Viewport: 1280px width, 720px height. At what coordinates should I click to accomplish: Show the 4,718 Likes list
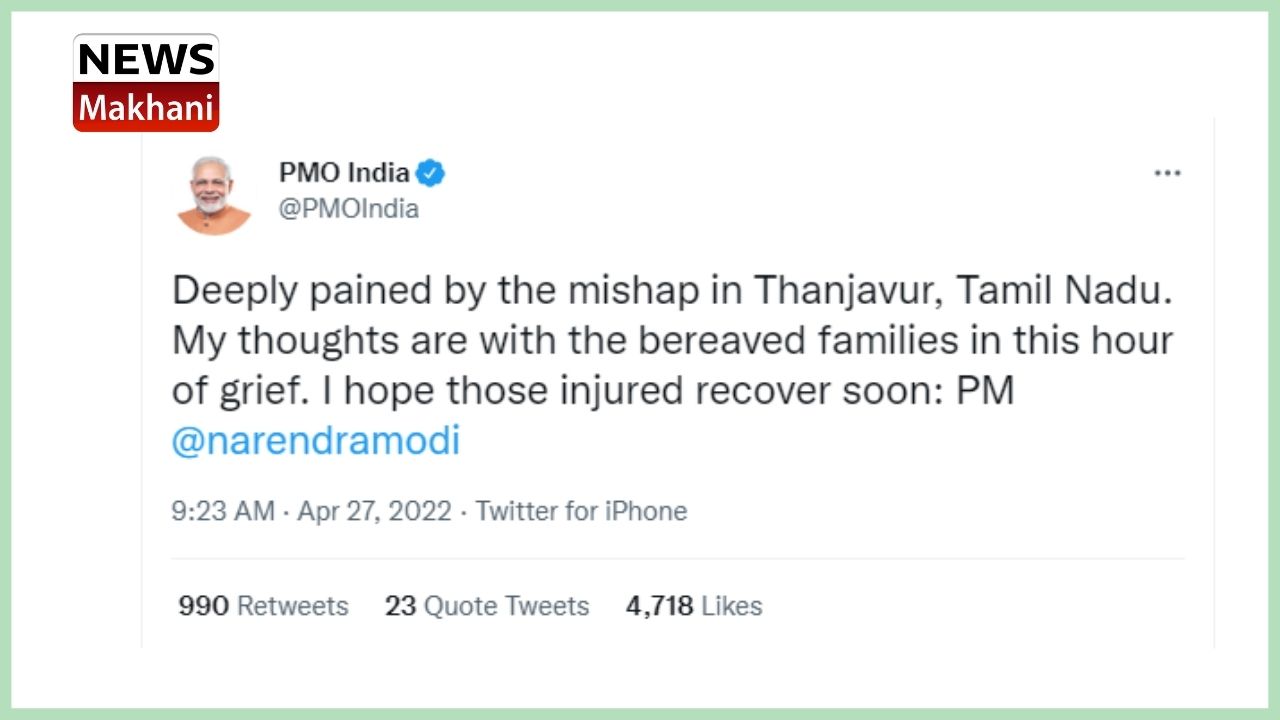pyautogui.click(x=694, y=606)
